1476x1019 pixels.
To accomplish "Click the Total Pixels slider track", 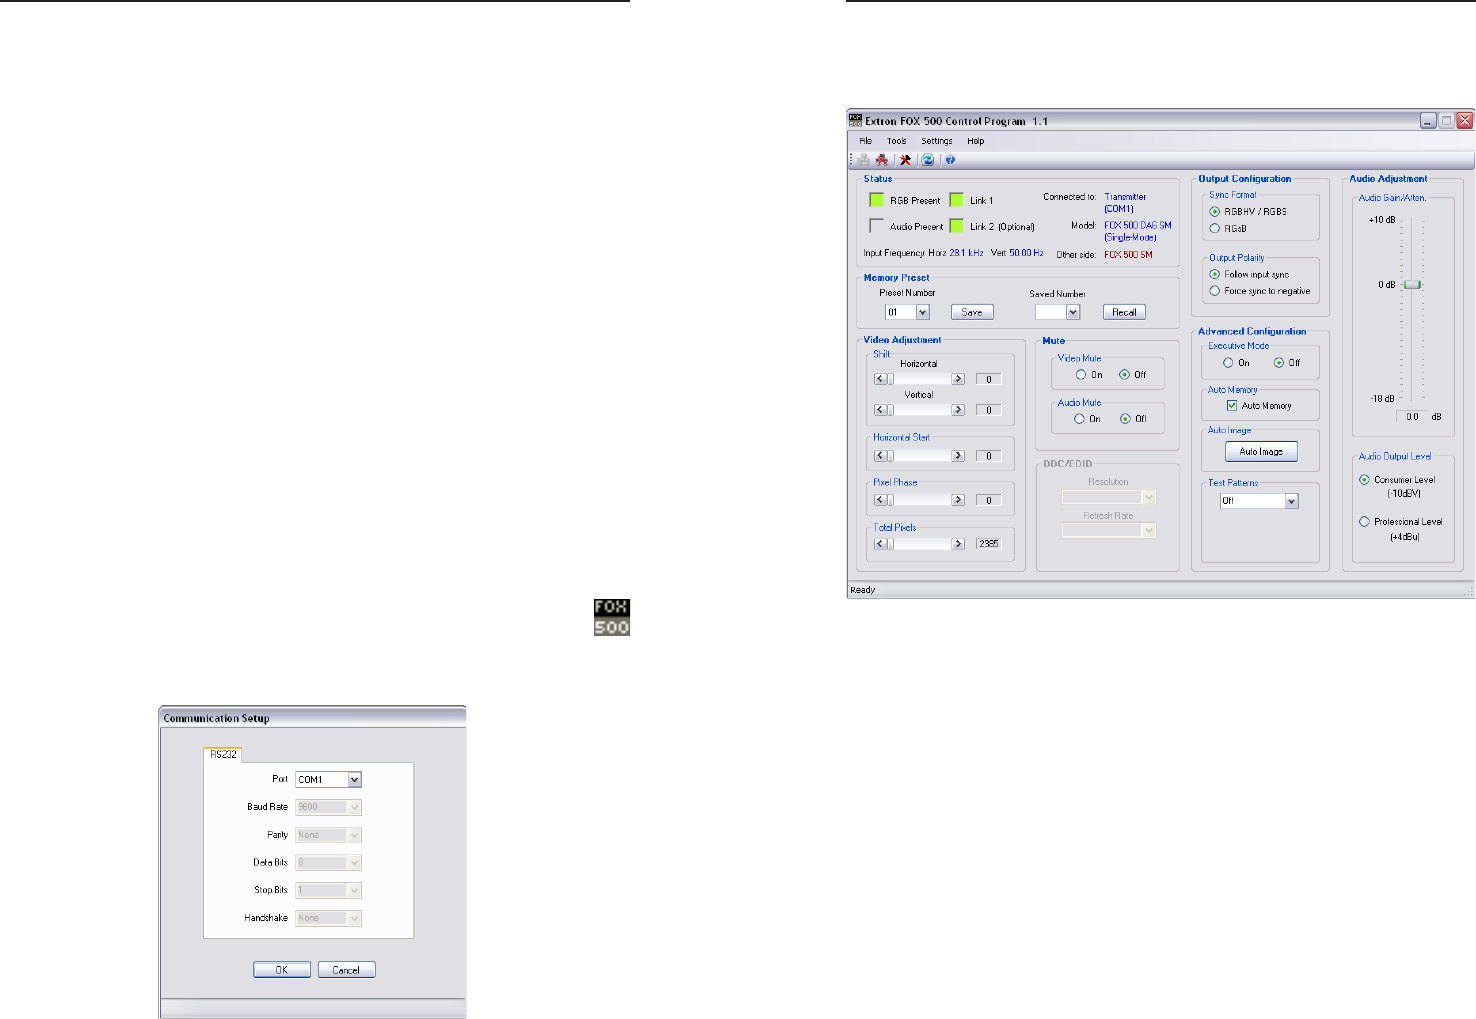I will (x=920, y=544).
